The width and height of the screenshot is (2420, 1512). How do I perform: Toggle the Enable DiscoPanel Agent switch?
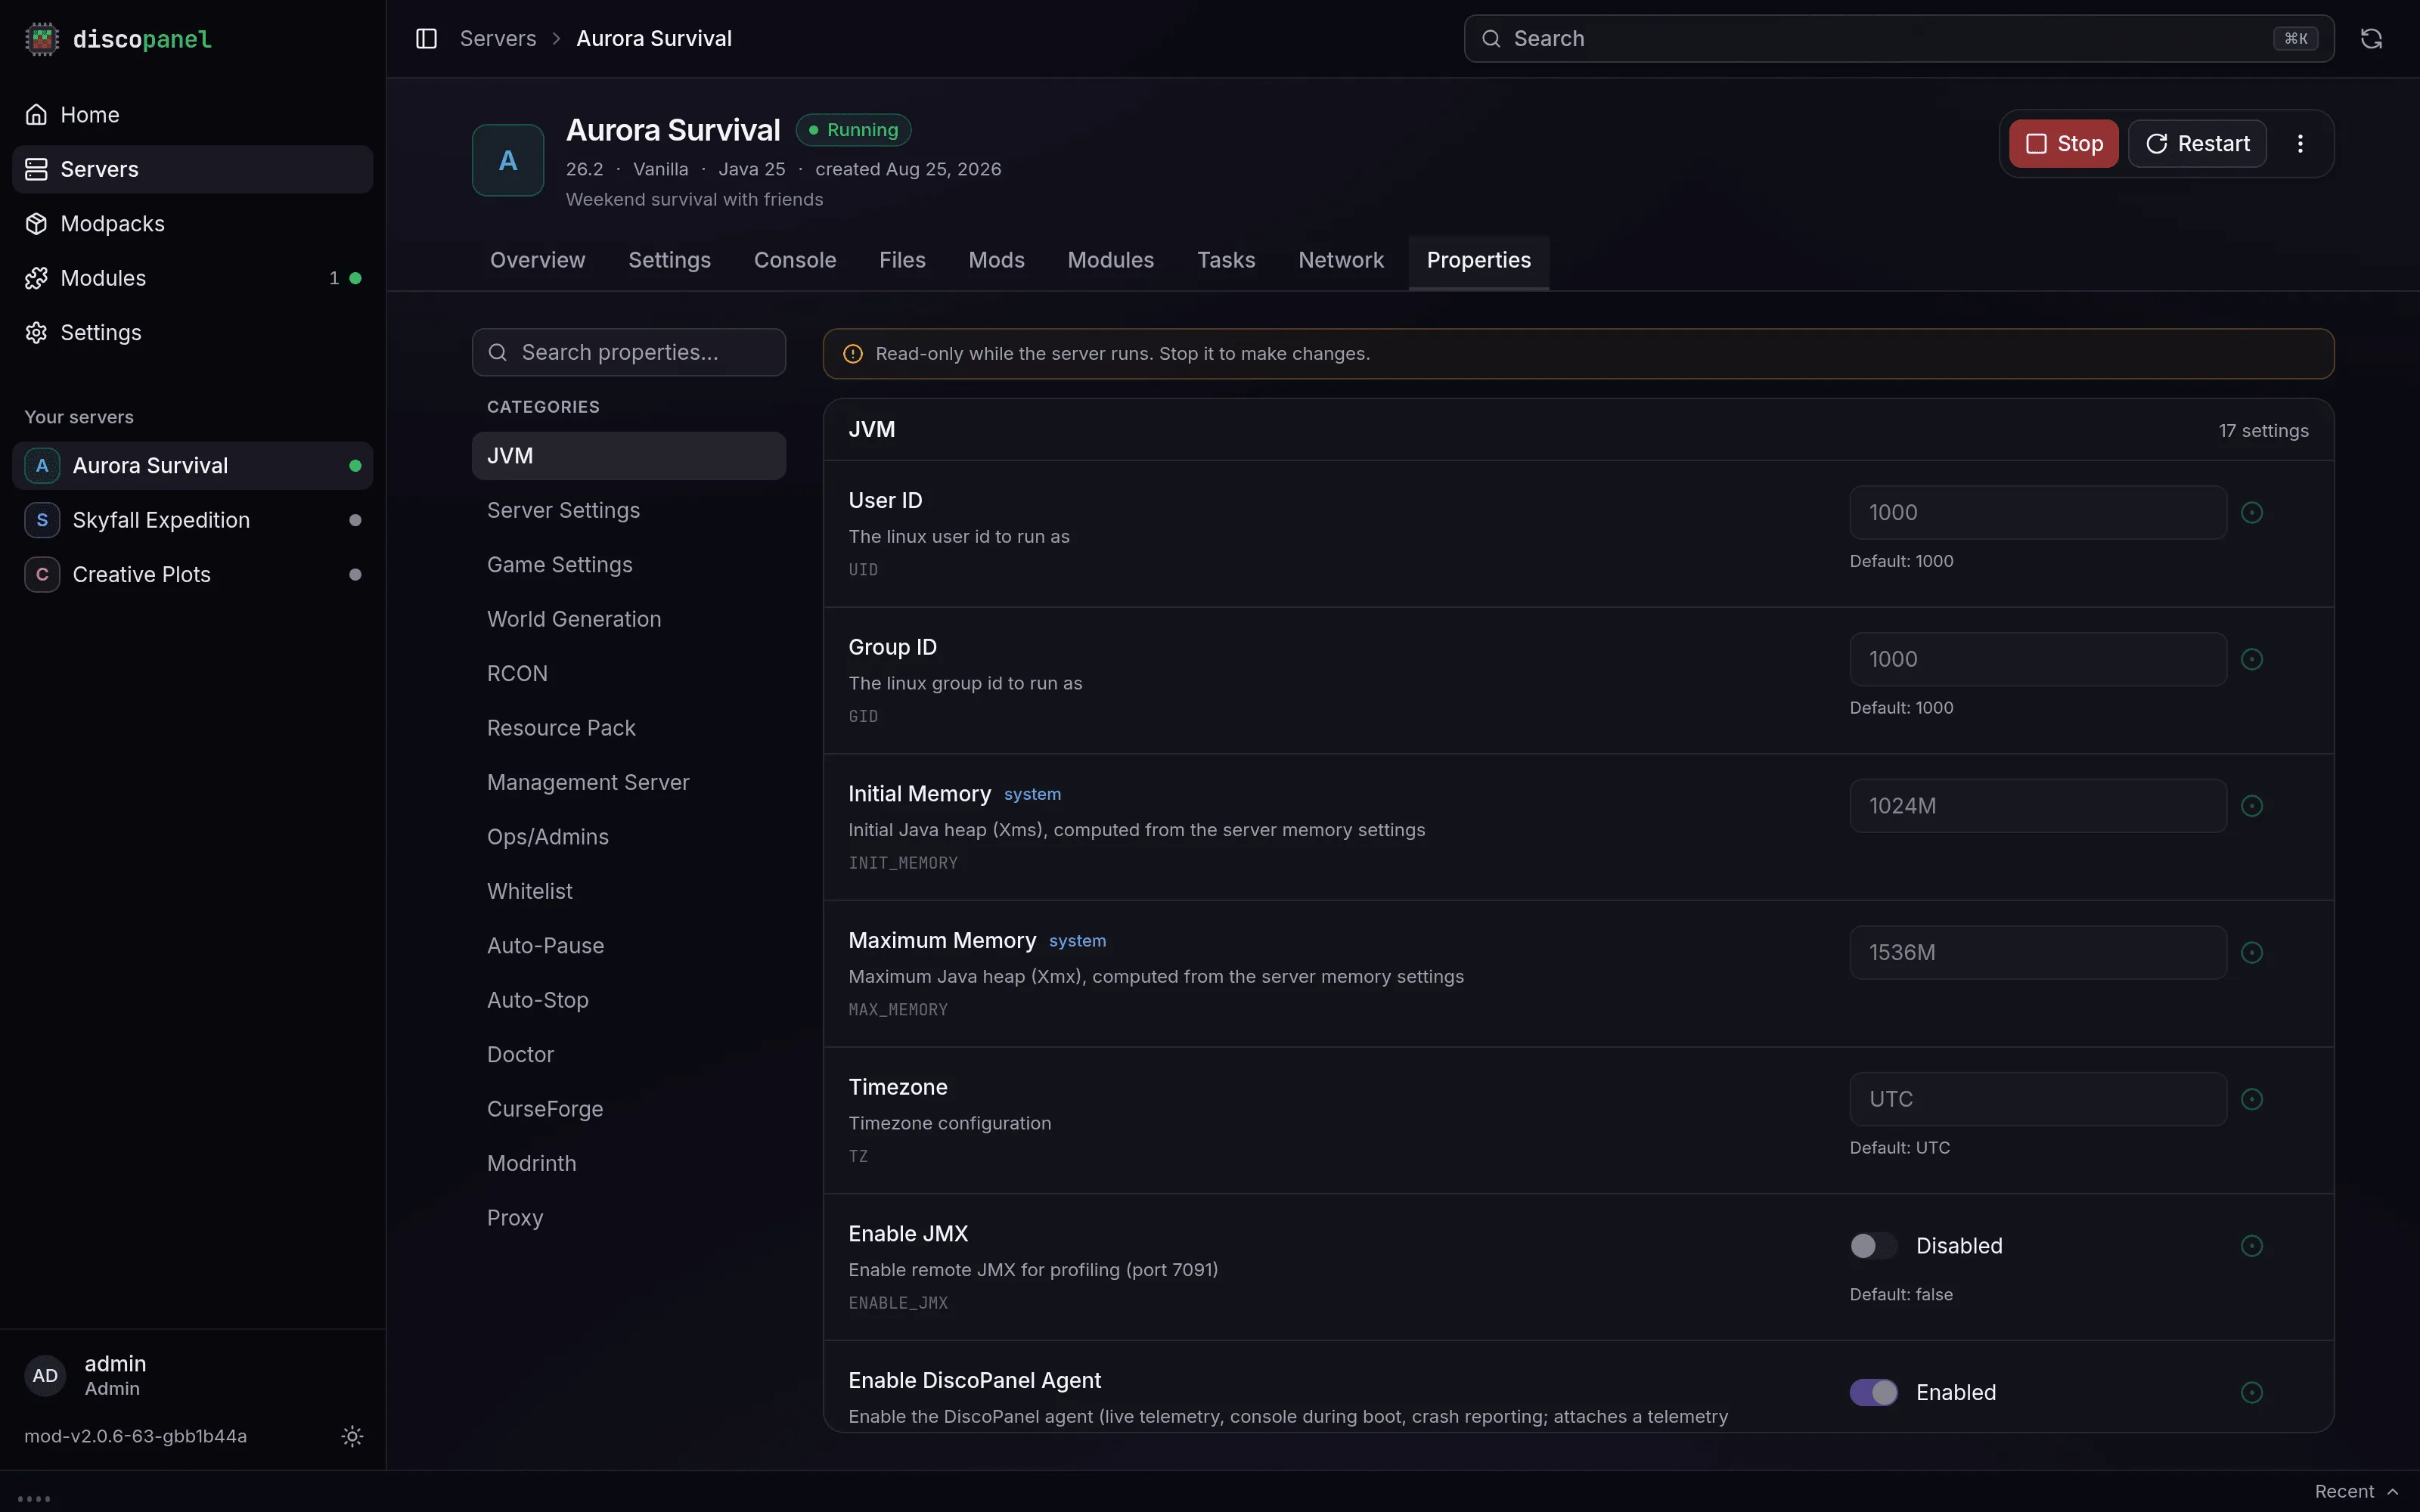tap(1873, 1393)
